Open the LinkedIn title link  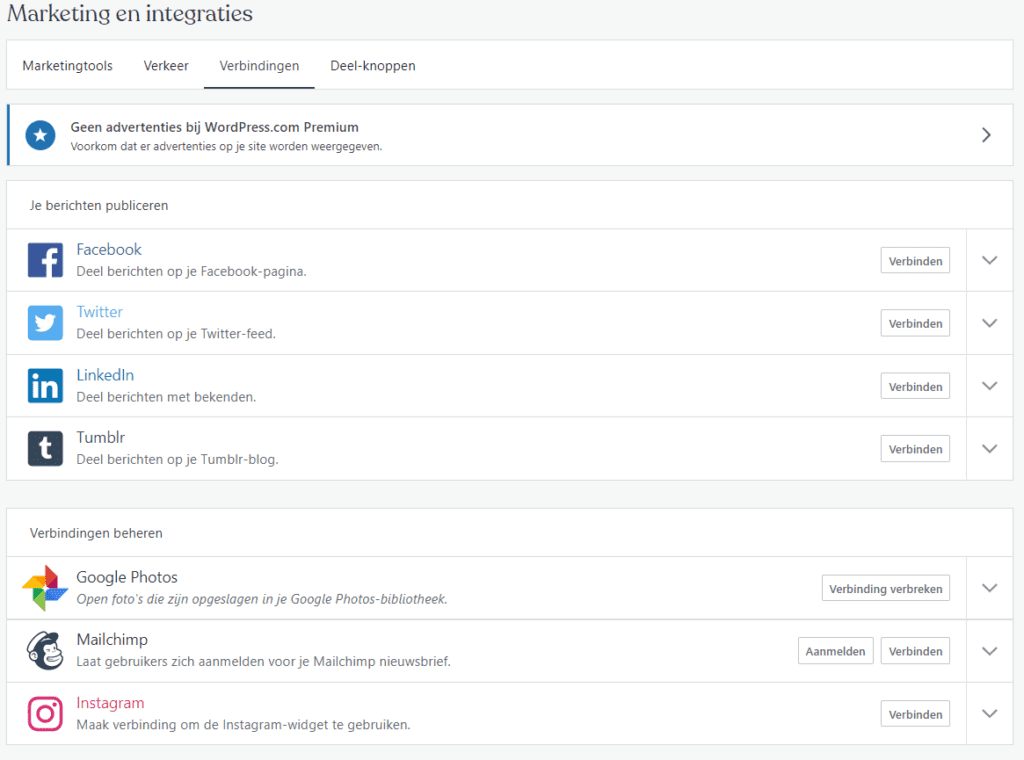[105, 375]
